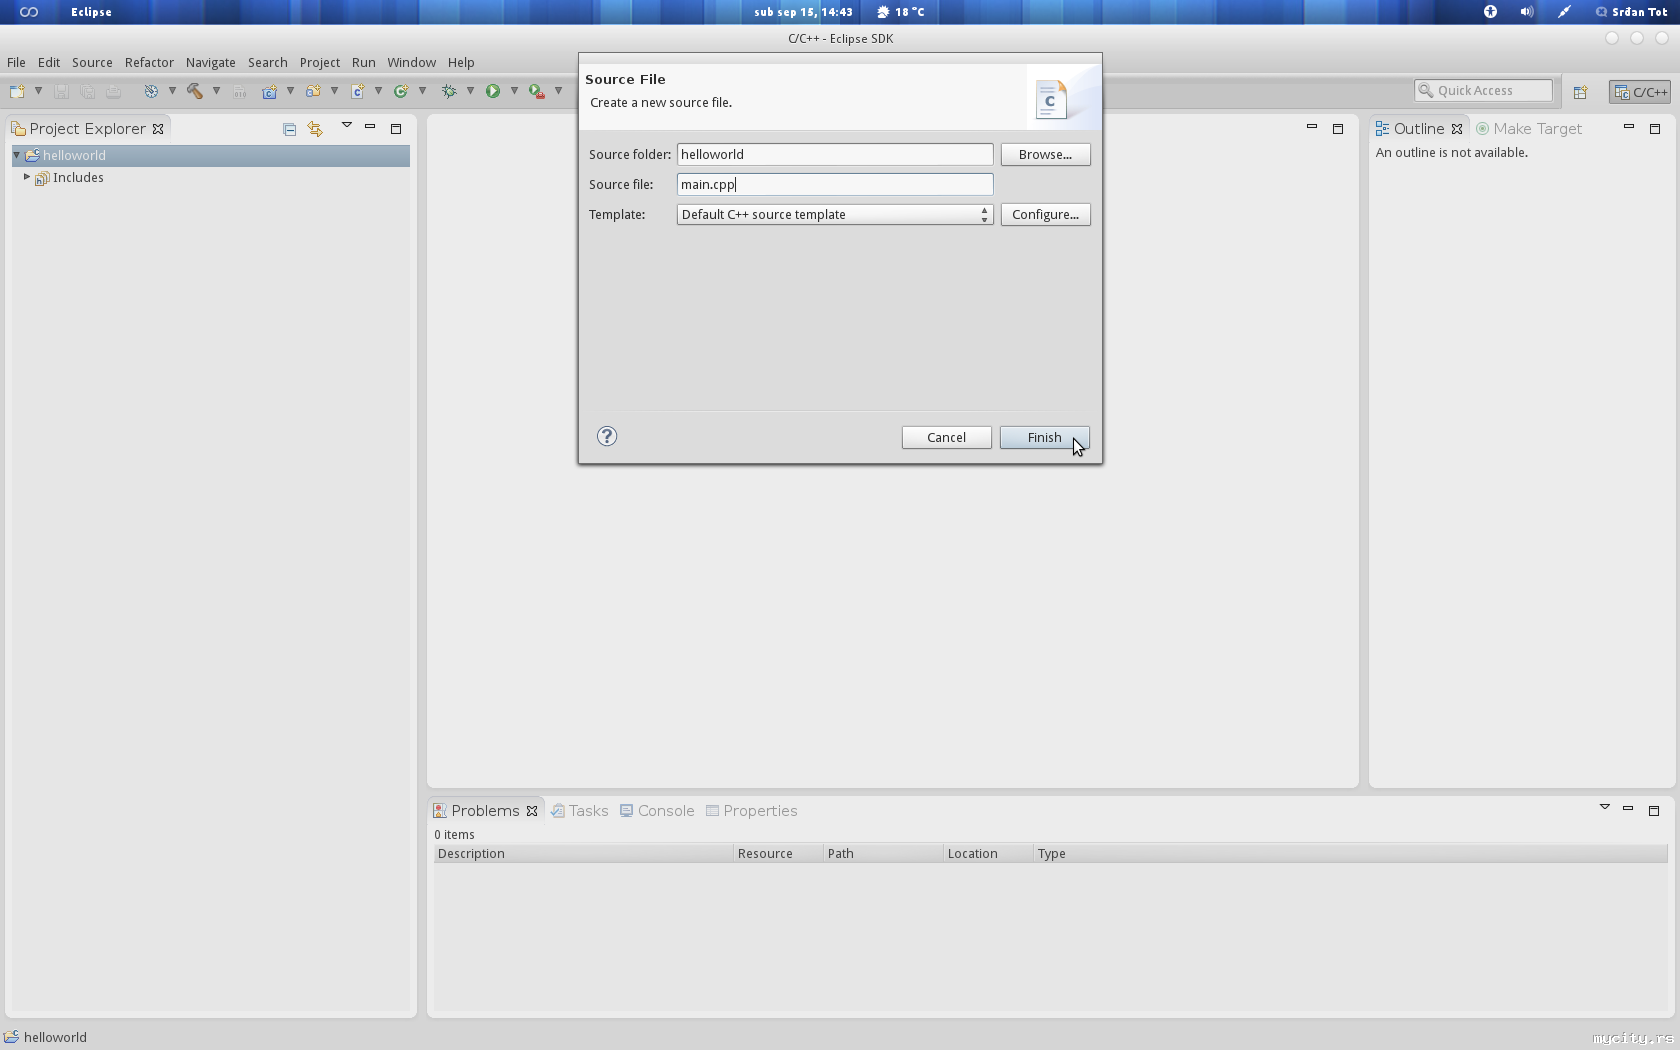1680x1050 pixels.
Task: Open the Project Explorer View Menu
Action: [347, 125]
